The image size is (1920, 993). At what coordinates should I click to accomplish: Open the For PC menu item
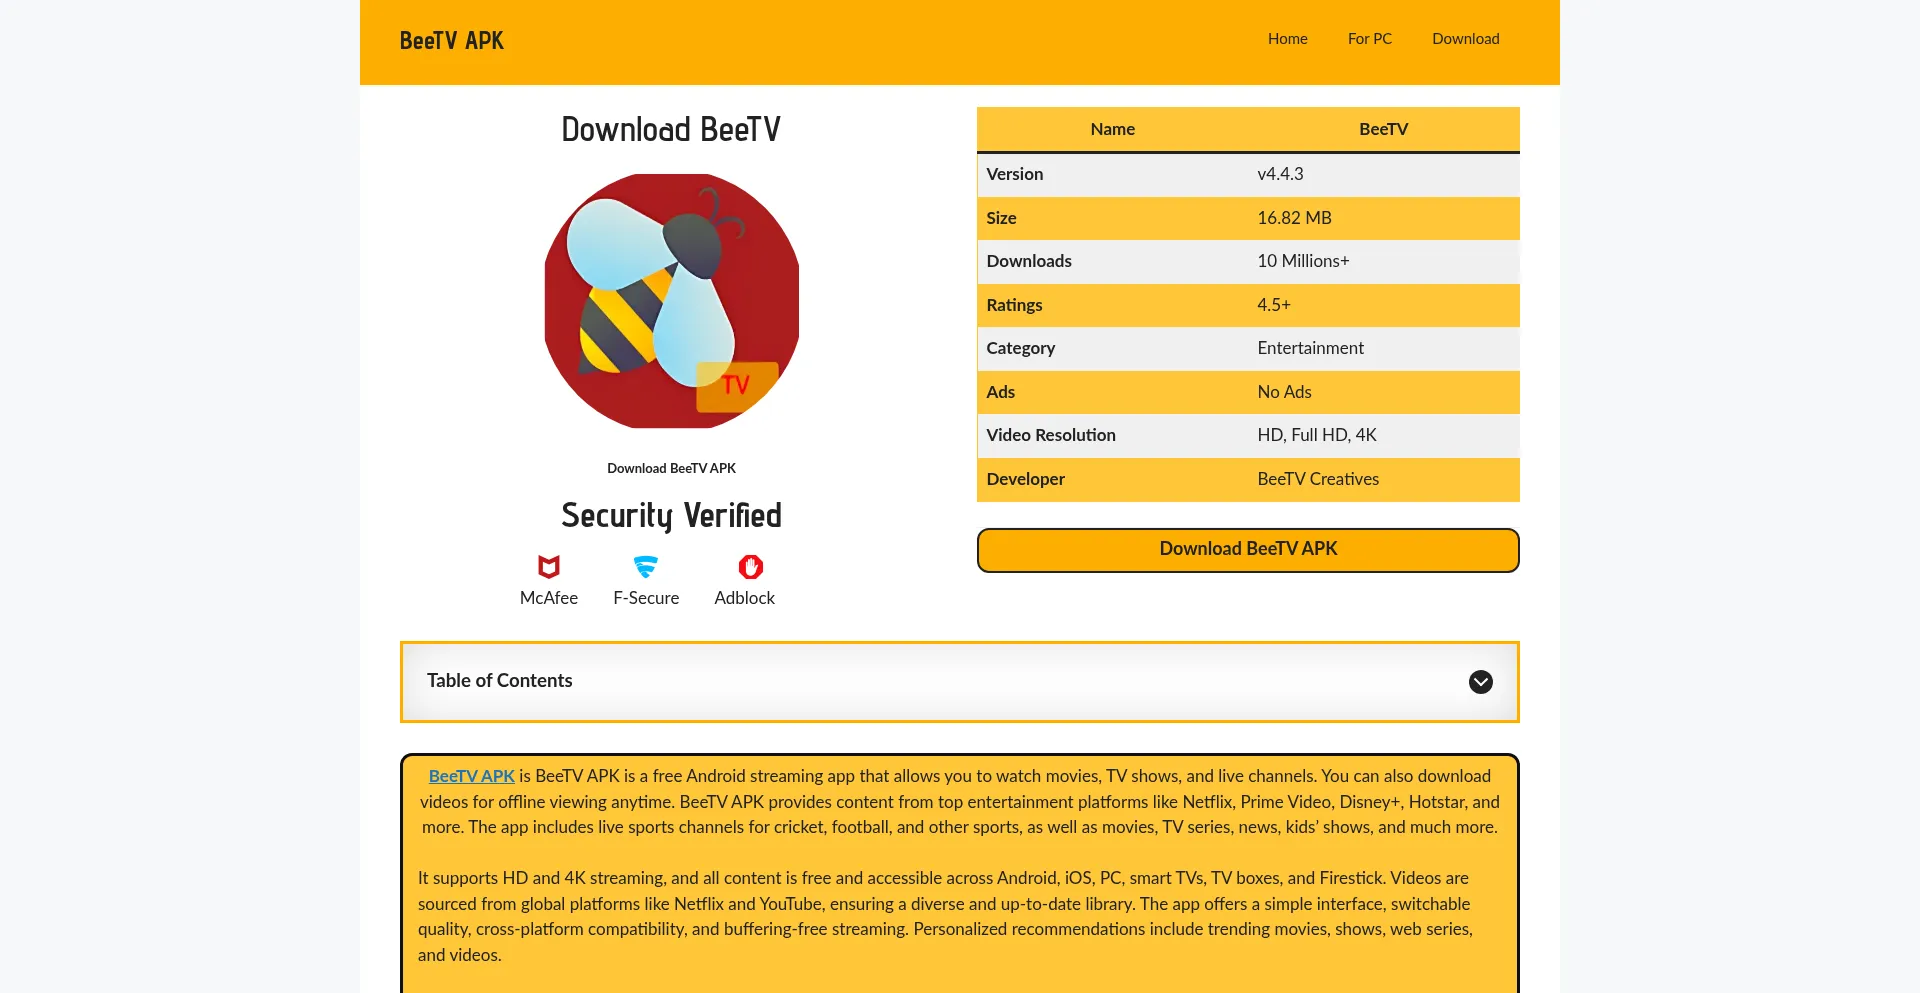(1369, 39)
